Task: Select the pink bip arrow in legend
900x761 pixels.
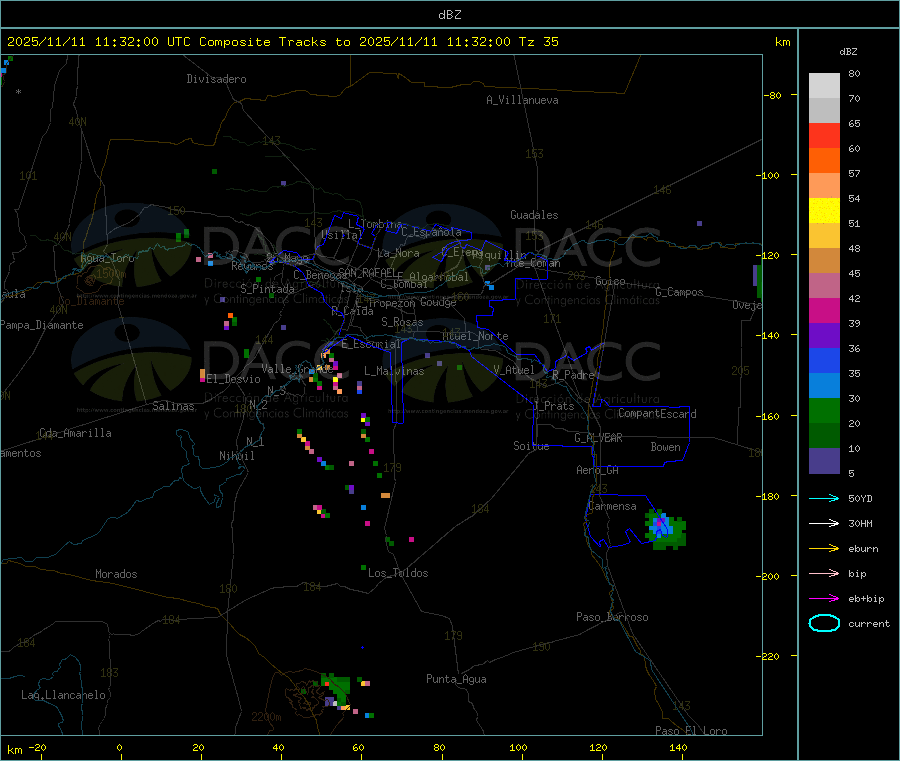Action: 824,573
